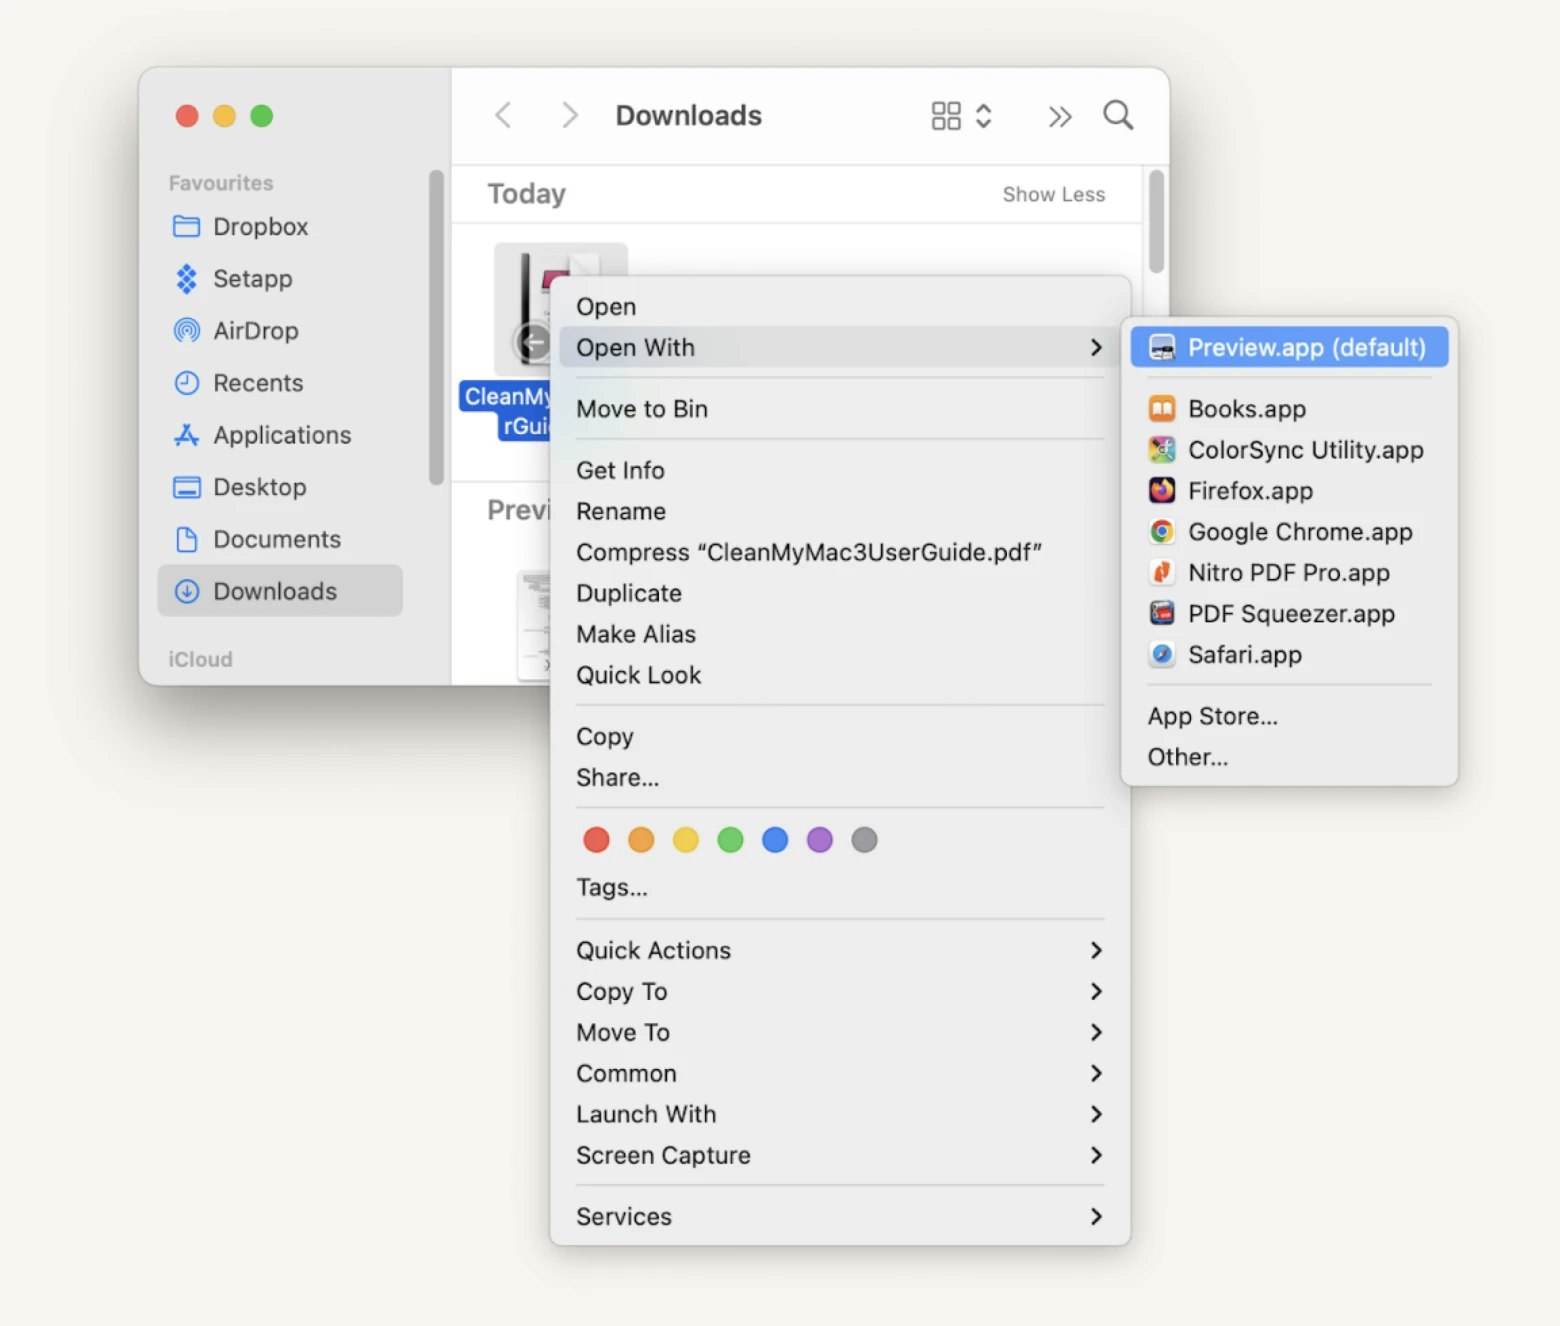Click the Firefox icon in submenu
The image size is (1560, 1326).
click(x=1162, y=491)
